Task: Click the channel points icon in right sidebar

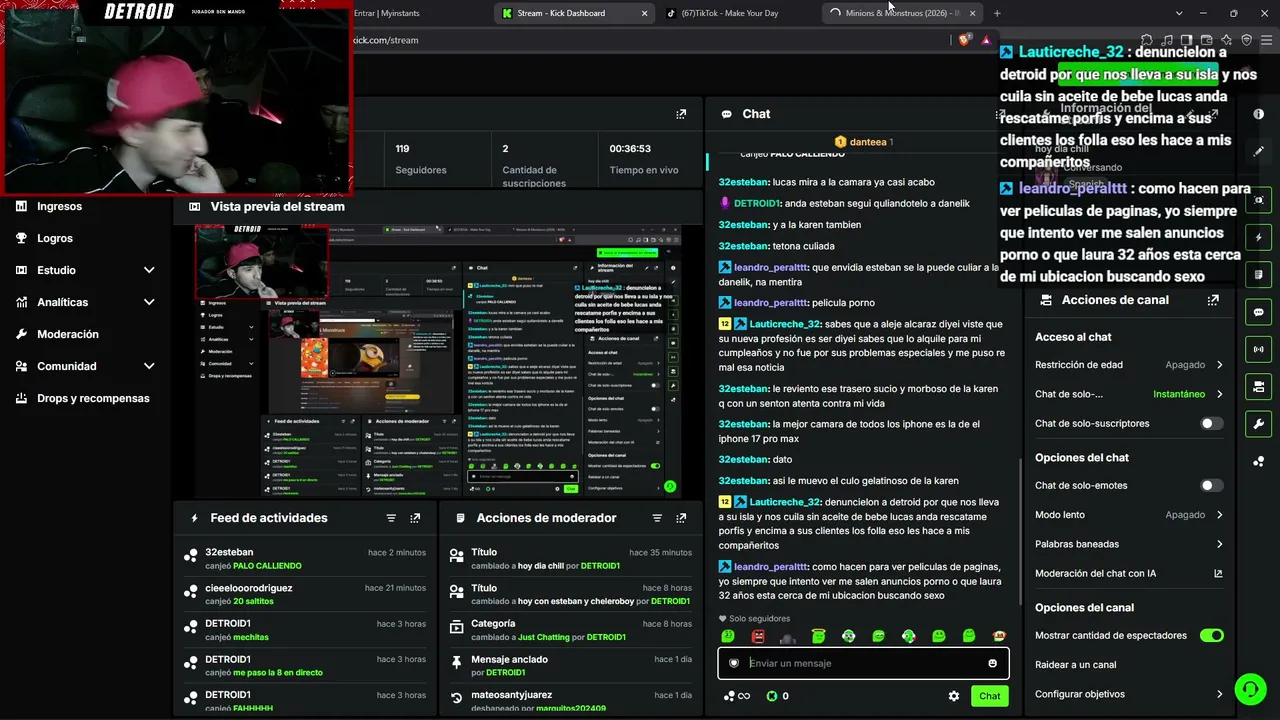Action: 1259,461
